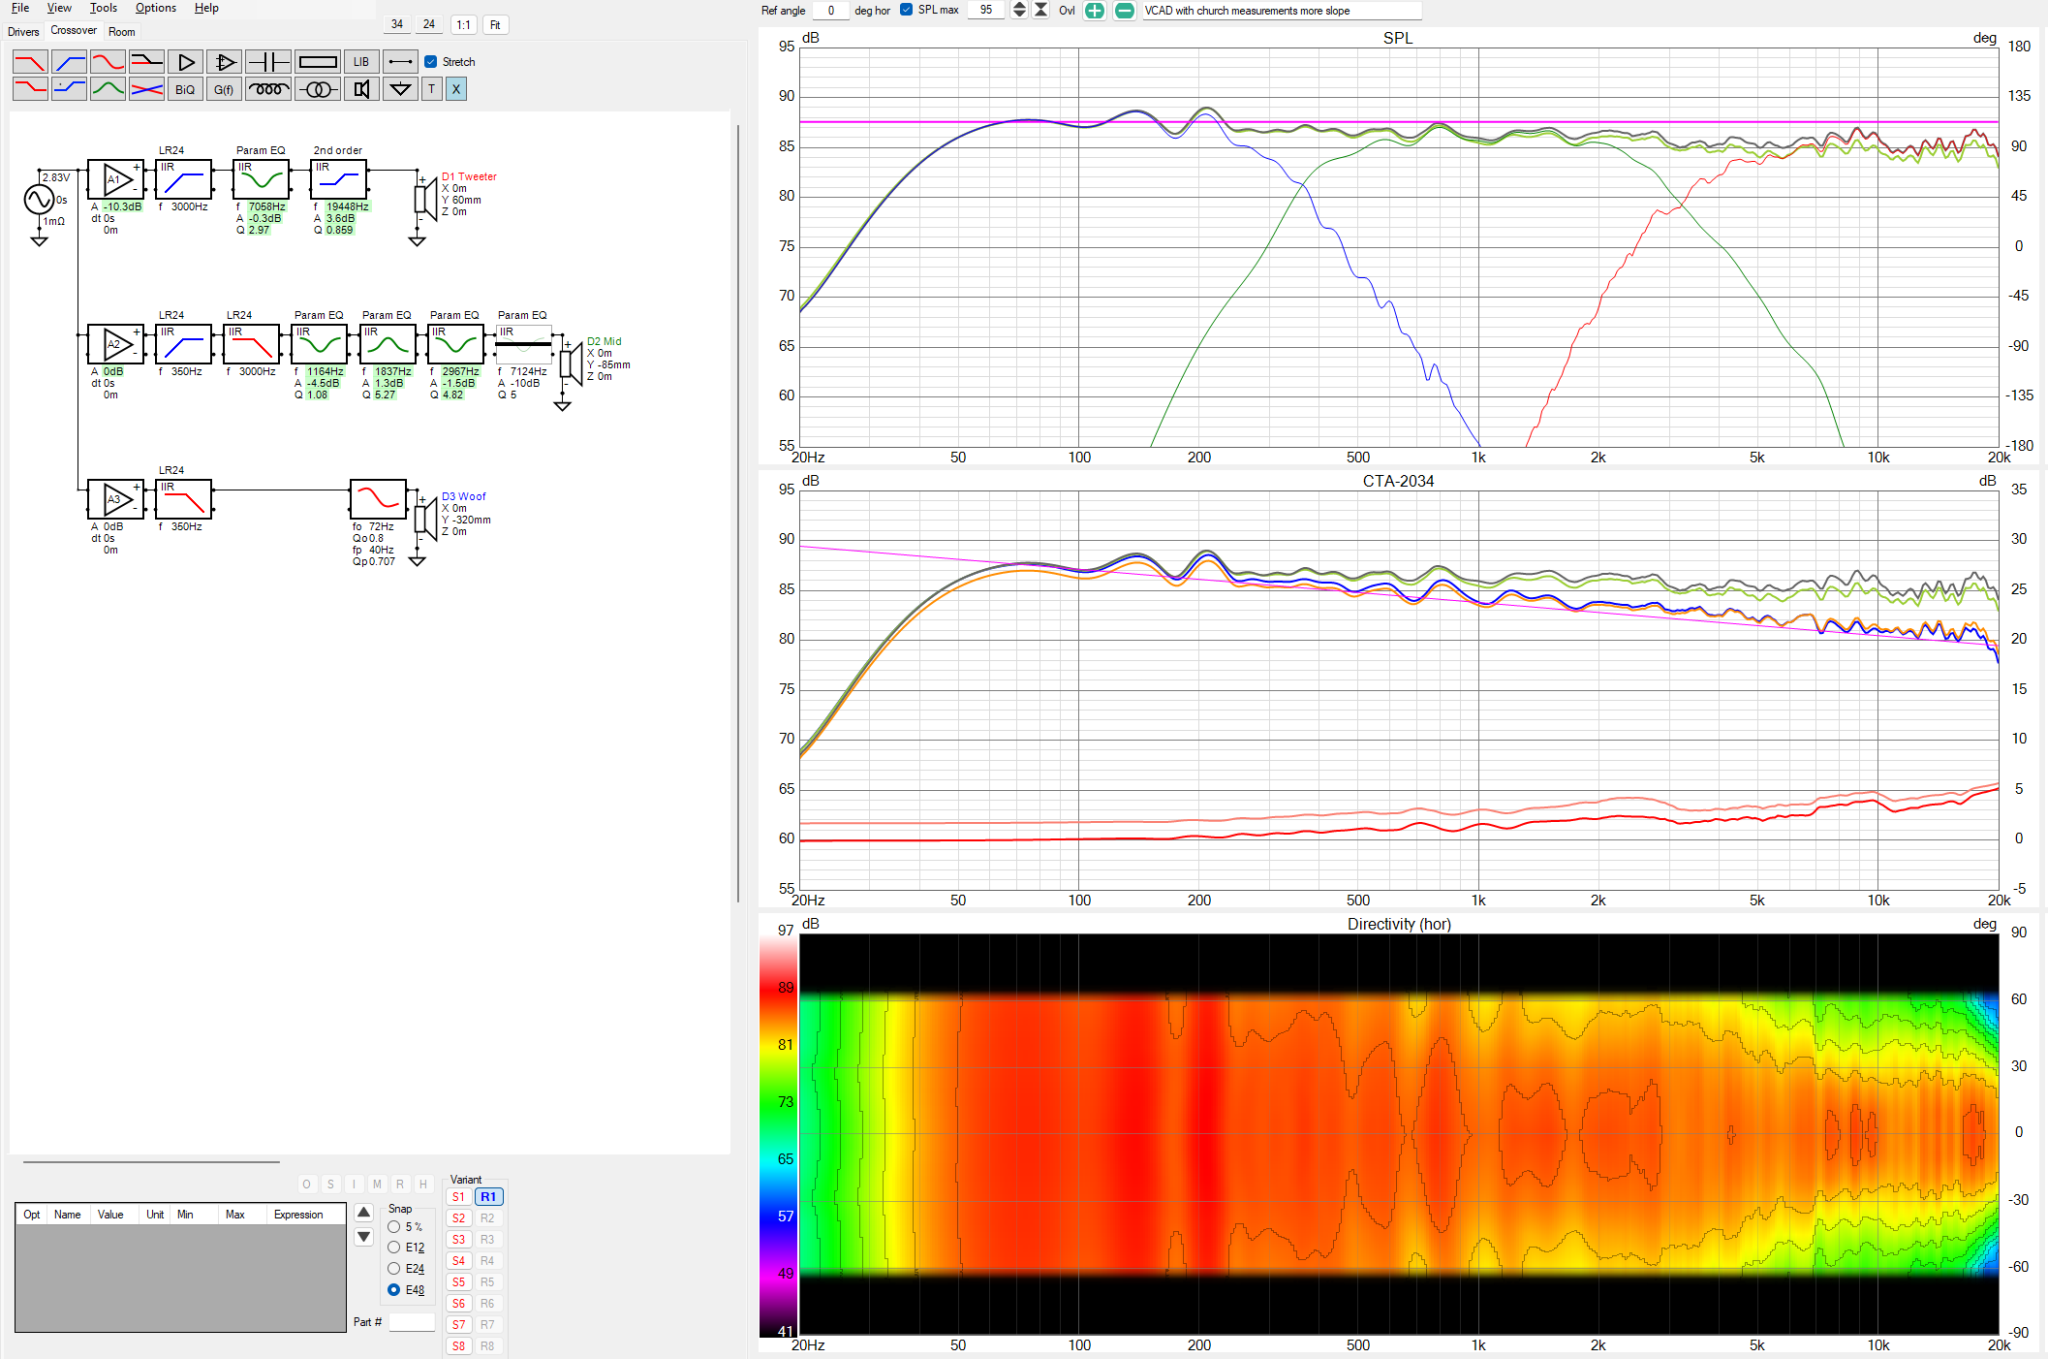2048x1359 pixels.
Task: Move parameter down with the down arrow
Action: click(364, 1237)
